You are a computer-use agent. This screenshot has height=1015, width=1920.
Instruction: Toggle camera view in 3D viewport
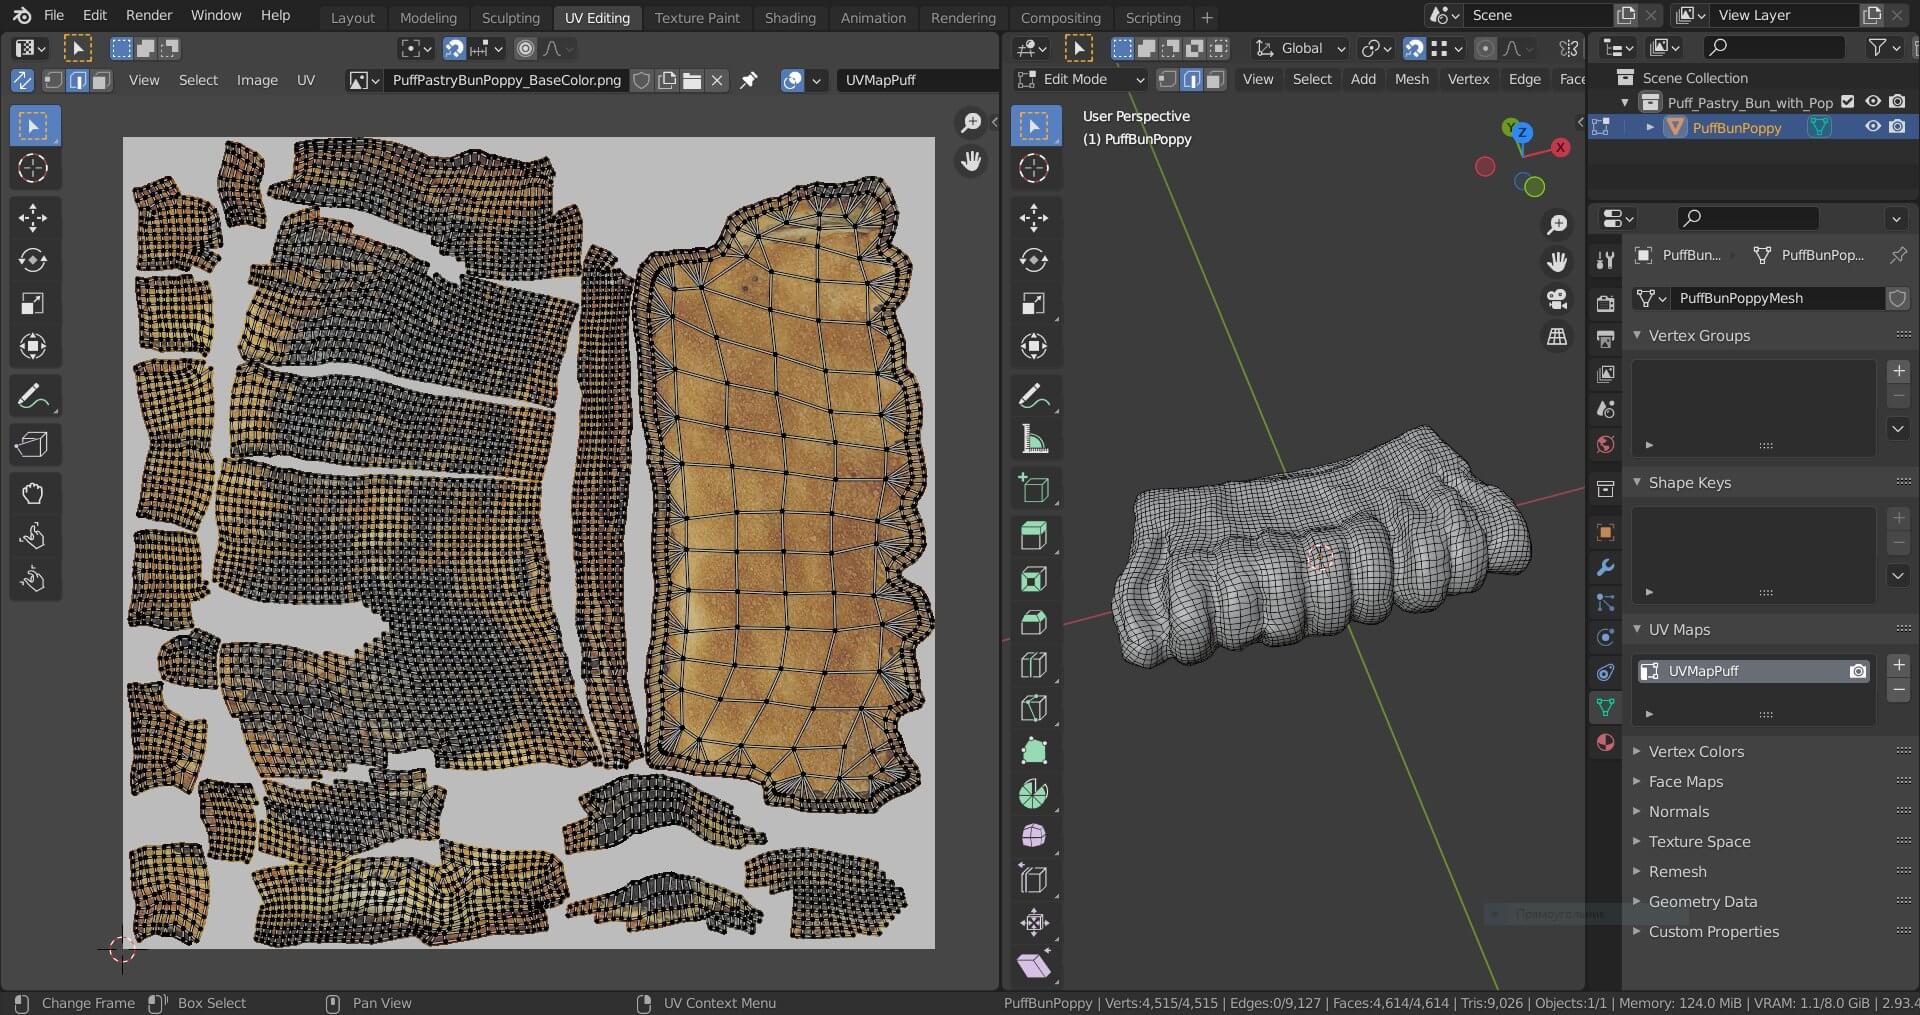tap(1557, 299)
